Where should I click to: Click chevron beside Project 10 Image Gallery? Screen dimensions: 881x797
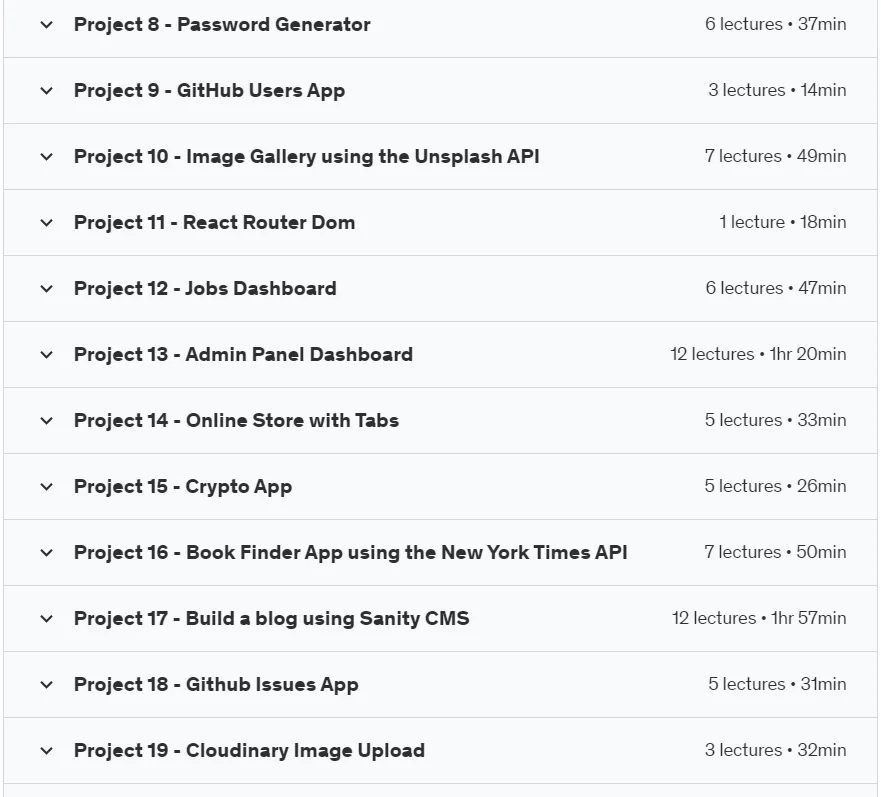coord(47,157)
